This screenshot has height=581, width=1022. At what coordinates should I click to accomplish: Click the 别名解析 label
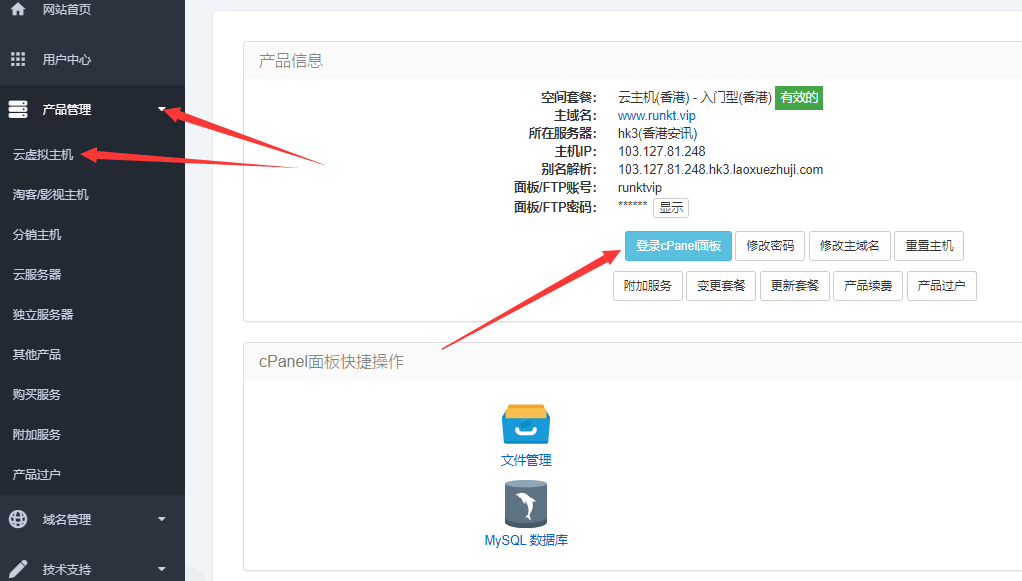(569, 170)
